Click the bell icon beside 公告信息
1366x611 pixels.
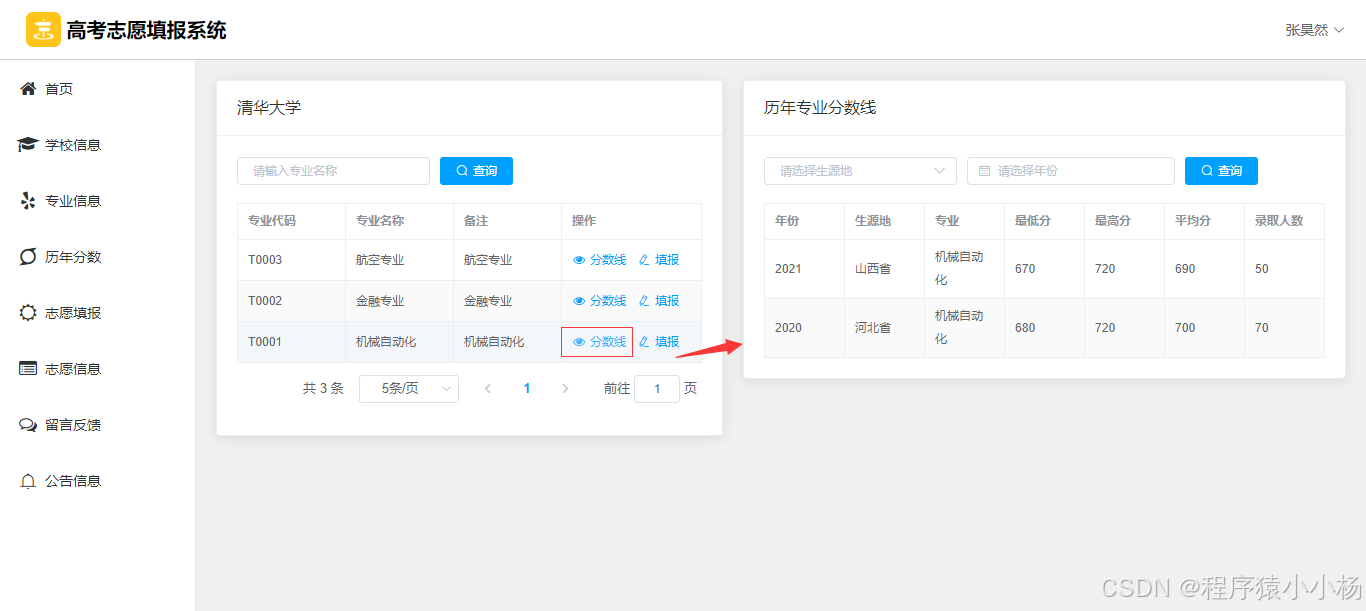pyautogui.click(x=28, y=481)
